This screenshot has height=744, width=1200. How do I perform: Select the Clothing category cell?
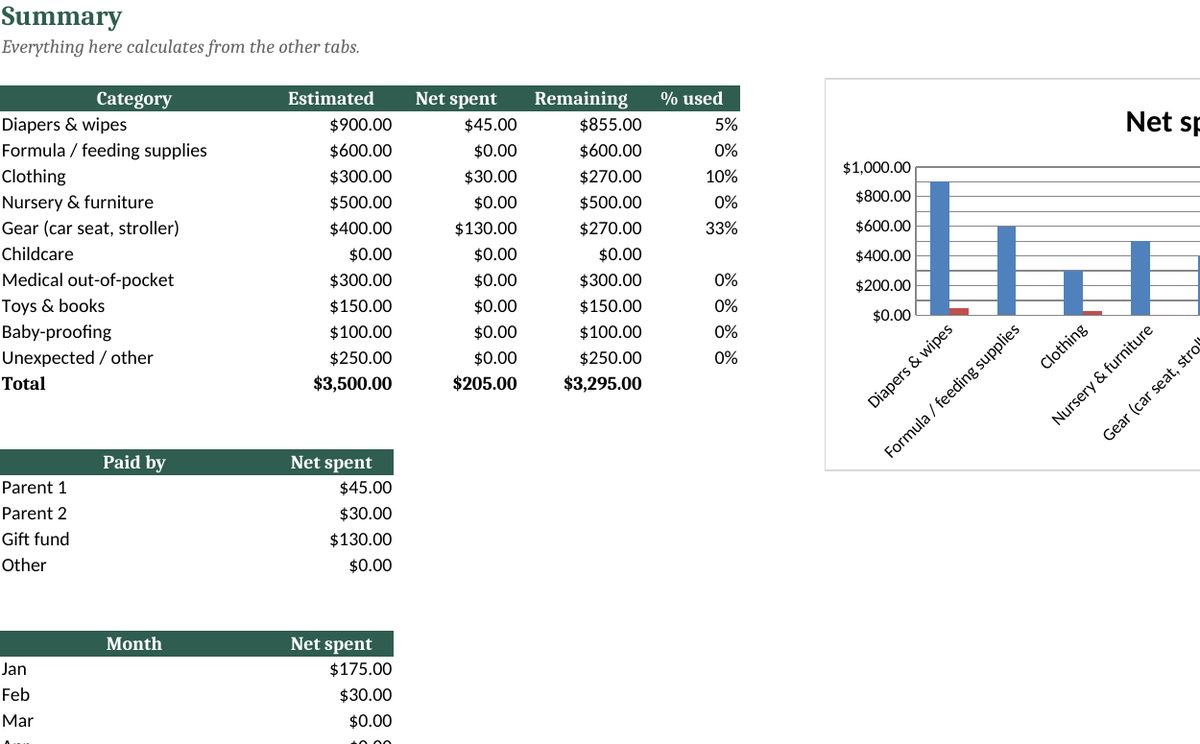(x=33, y=177)
